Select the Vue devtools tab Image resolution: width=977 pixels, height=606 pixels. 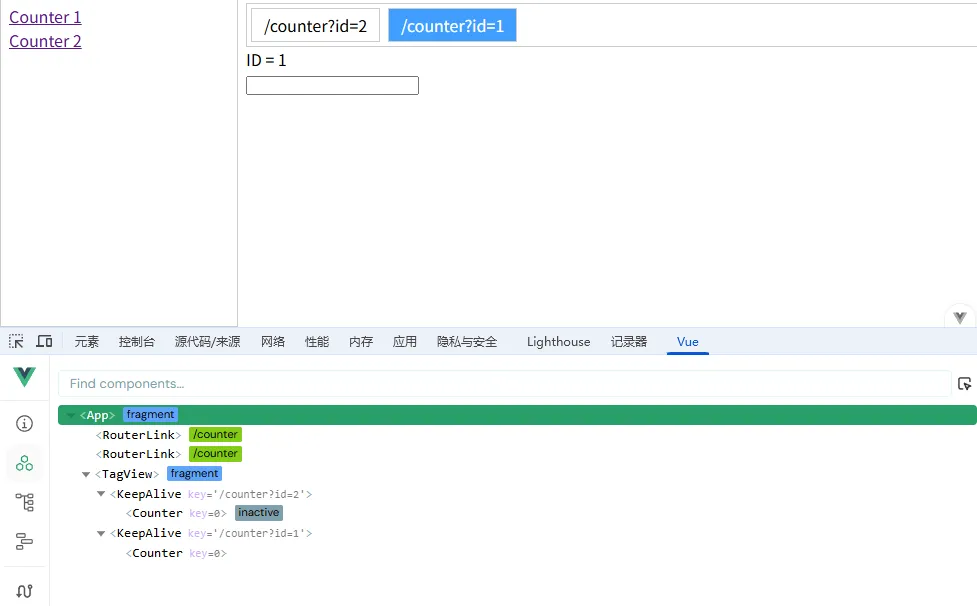pos(687,341)
